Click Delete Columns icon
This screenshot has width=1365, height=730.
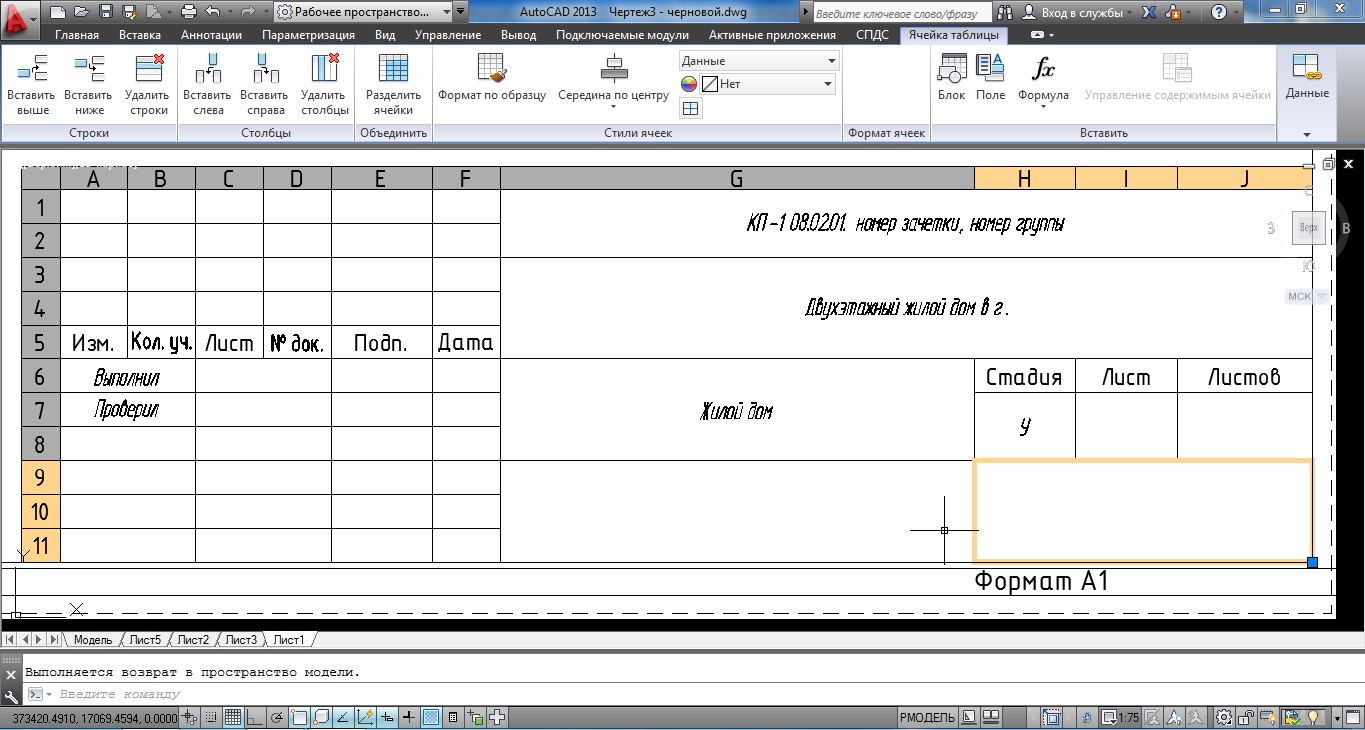[x=325, y=69]
